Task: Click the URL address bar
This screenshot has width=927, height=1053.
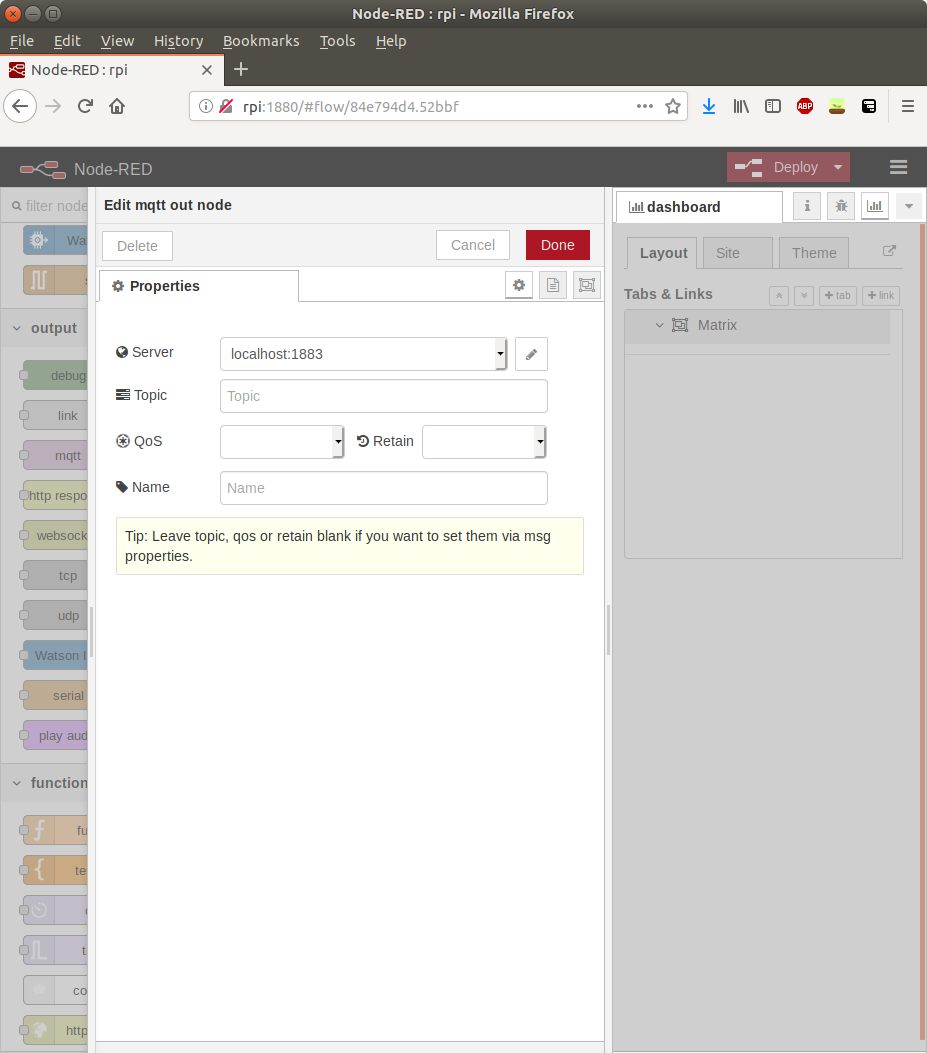Action: [x=437, y=106]
